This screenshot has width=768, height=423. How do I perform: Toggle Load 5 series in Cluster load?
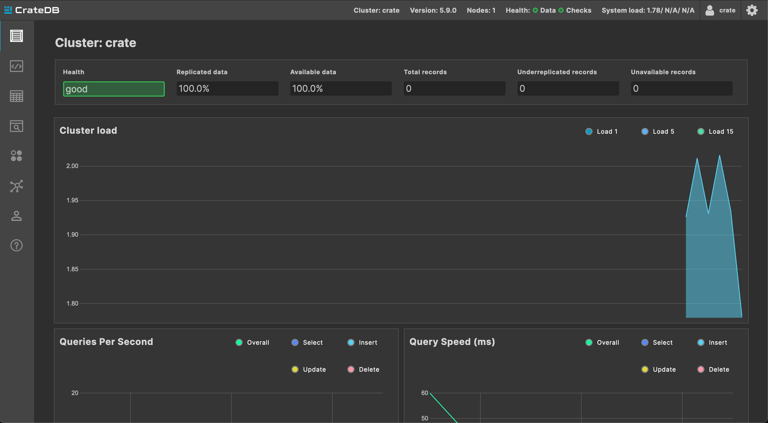click(x=658, y=131)
